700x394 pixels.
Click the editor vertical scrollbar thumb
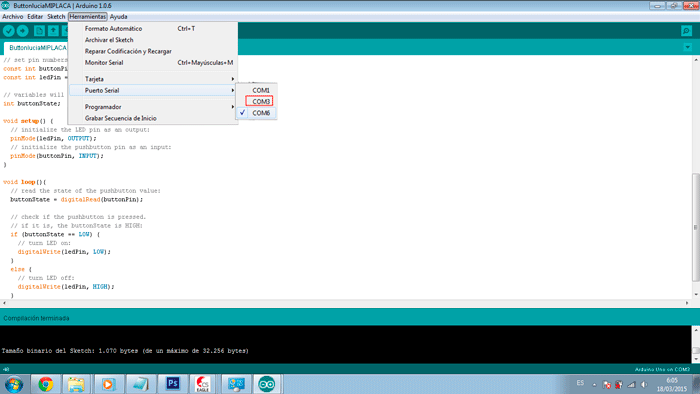coord(696,228)
